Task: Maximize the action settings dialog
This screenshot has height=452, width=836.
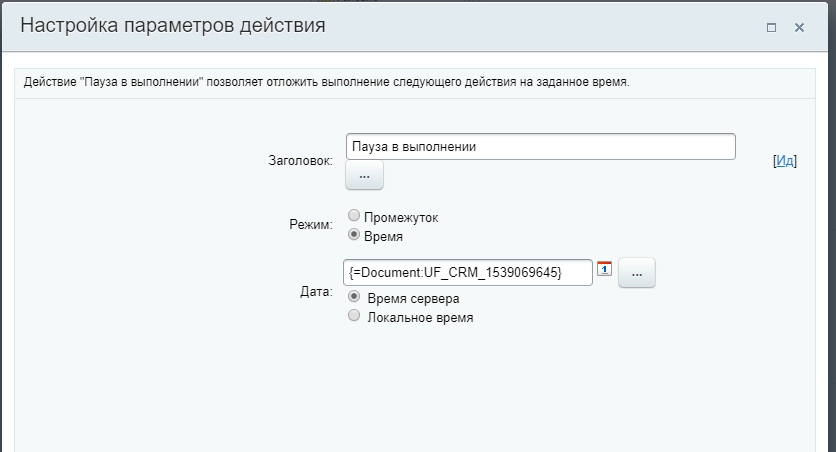Action: point(771,28)
